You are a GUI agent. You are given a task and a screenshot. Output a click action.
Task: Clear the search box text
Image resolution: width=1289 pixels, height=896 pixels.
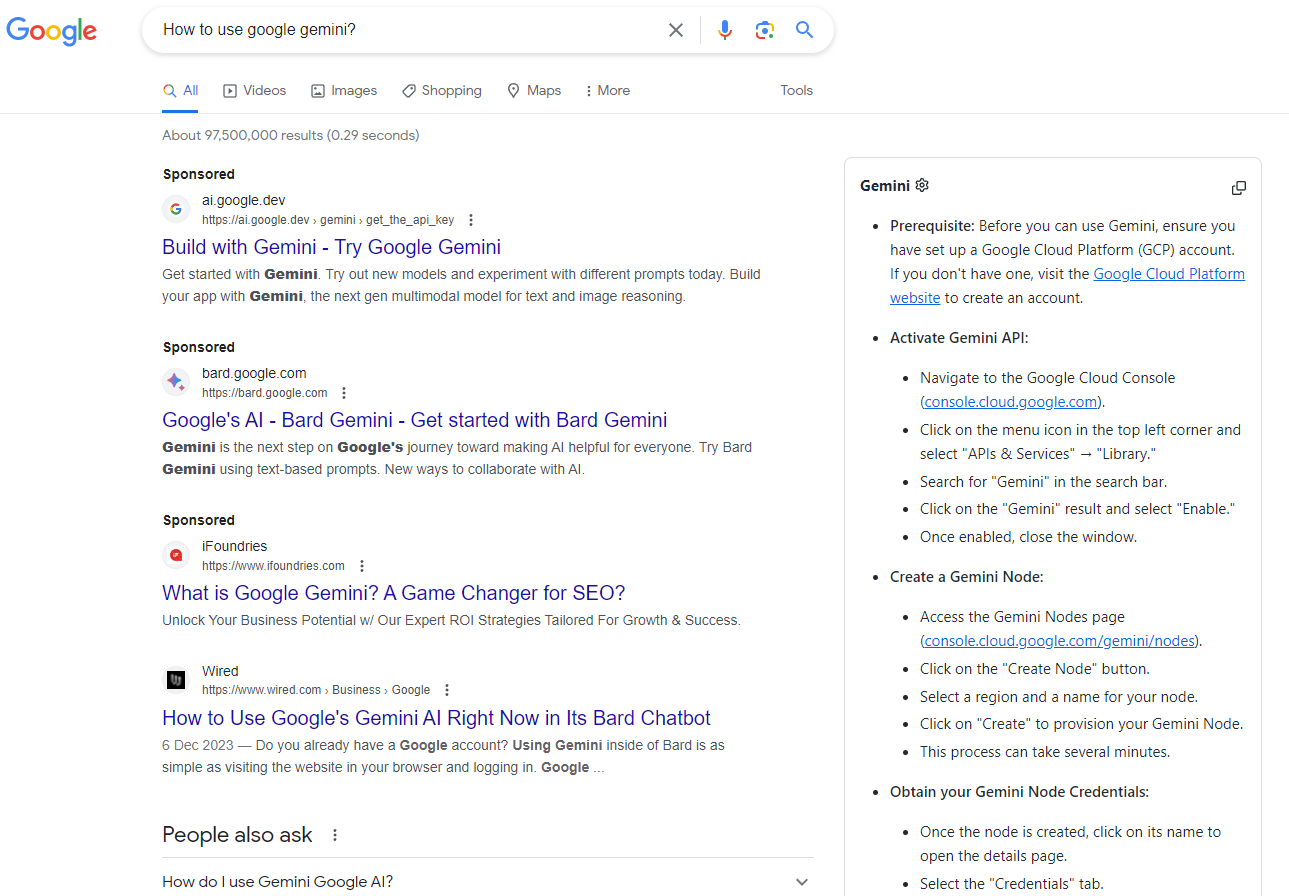pyautogui.click(x=676, y=30)
